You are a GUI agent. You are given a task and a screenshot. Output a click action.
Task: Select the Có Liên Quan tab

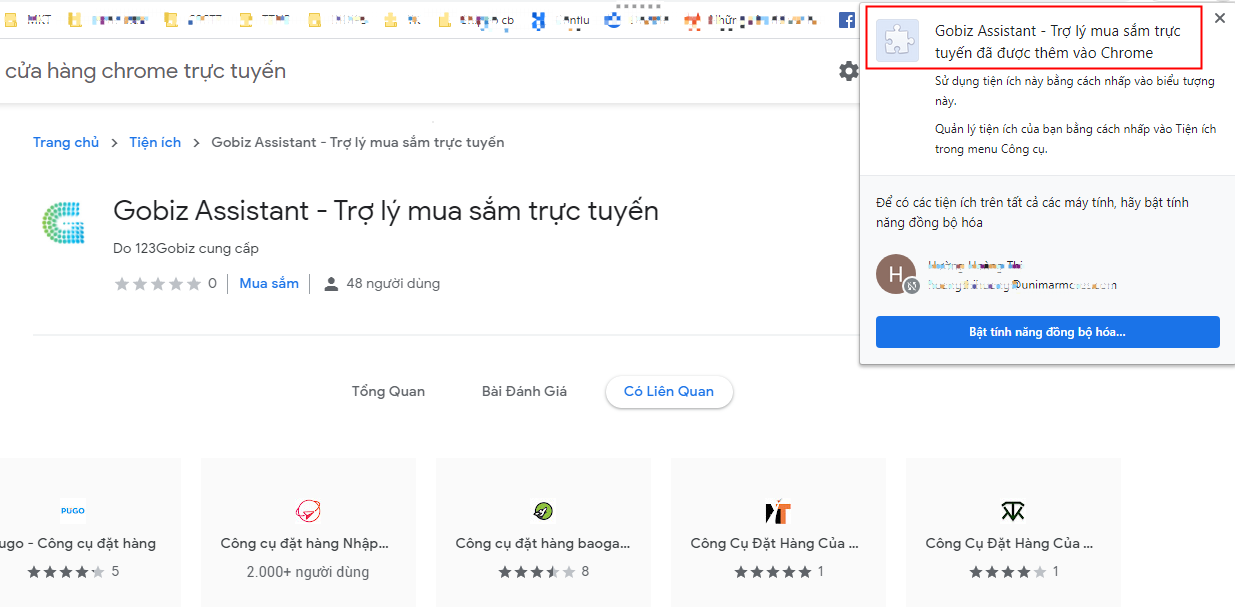pyautogui.click(x=668, y=391)
